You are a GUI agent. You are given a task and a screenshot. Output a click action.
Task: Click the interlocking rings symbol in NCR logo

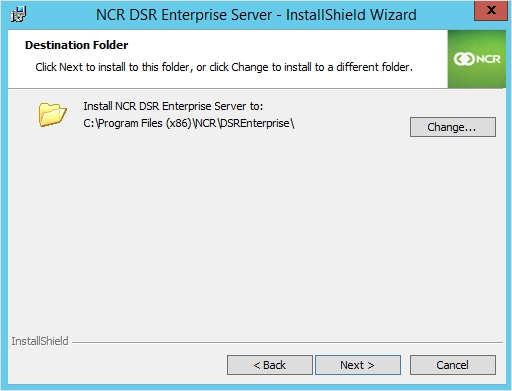pos(464,59)
